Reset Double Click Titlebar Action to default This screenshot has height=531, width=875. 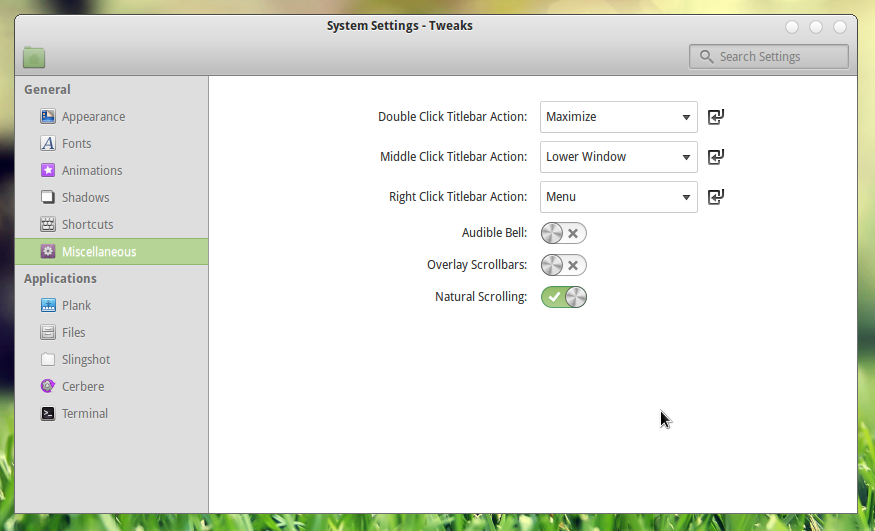[x=716, y=117]
